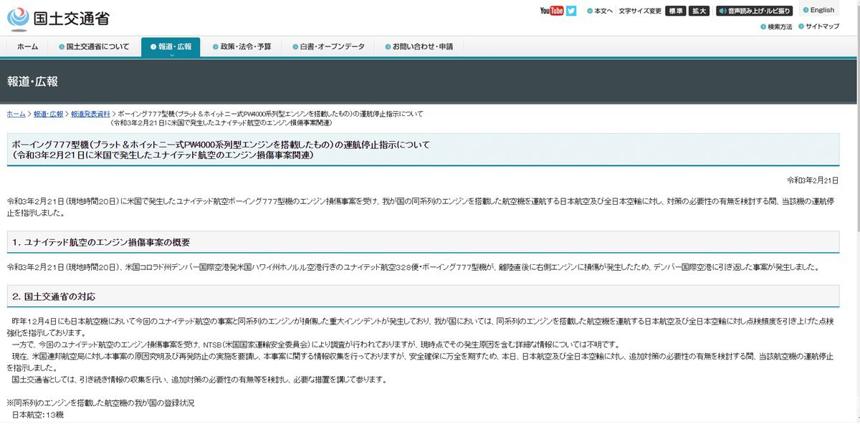The image size is (860, 424).
Task: Select the active 報道・広報 tab
Action: [x=171, y=47]
